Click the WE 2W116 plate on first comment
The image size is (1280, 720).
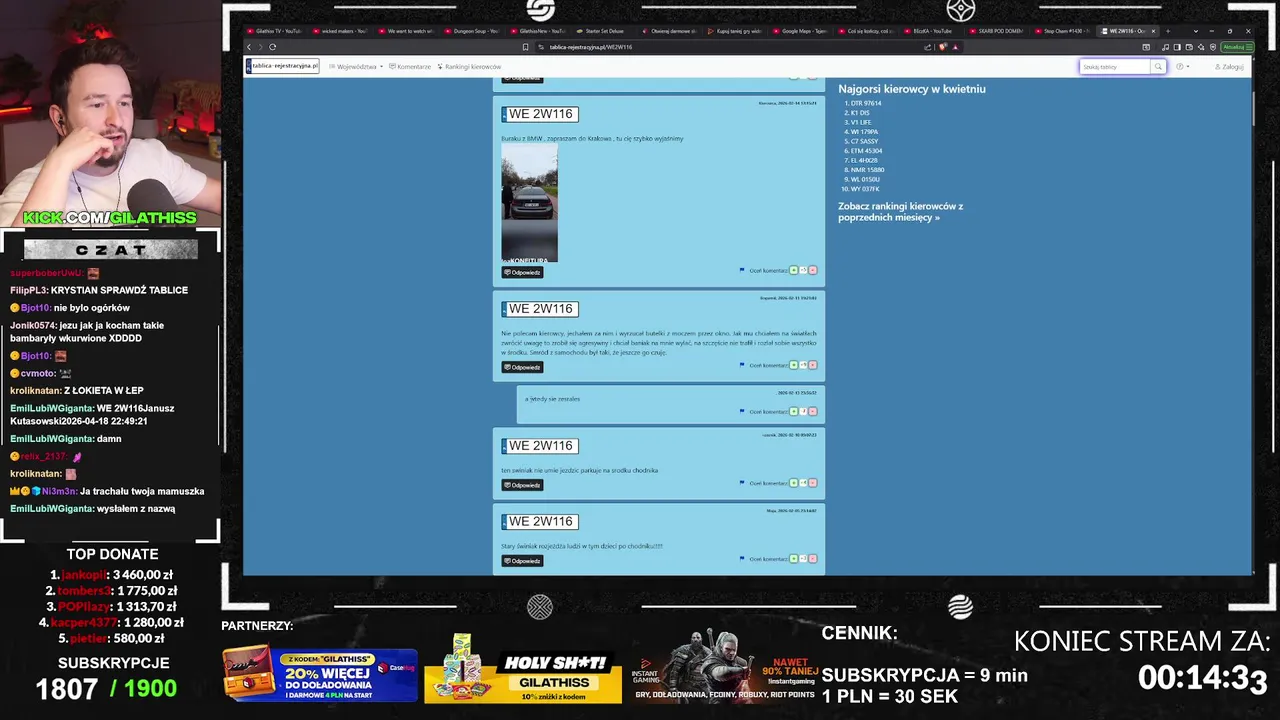coord(540,114)
